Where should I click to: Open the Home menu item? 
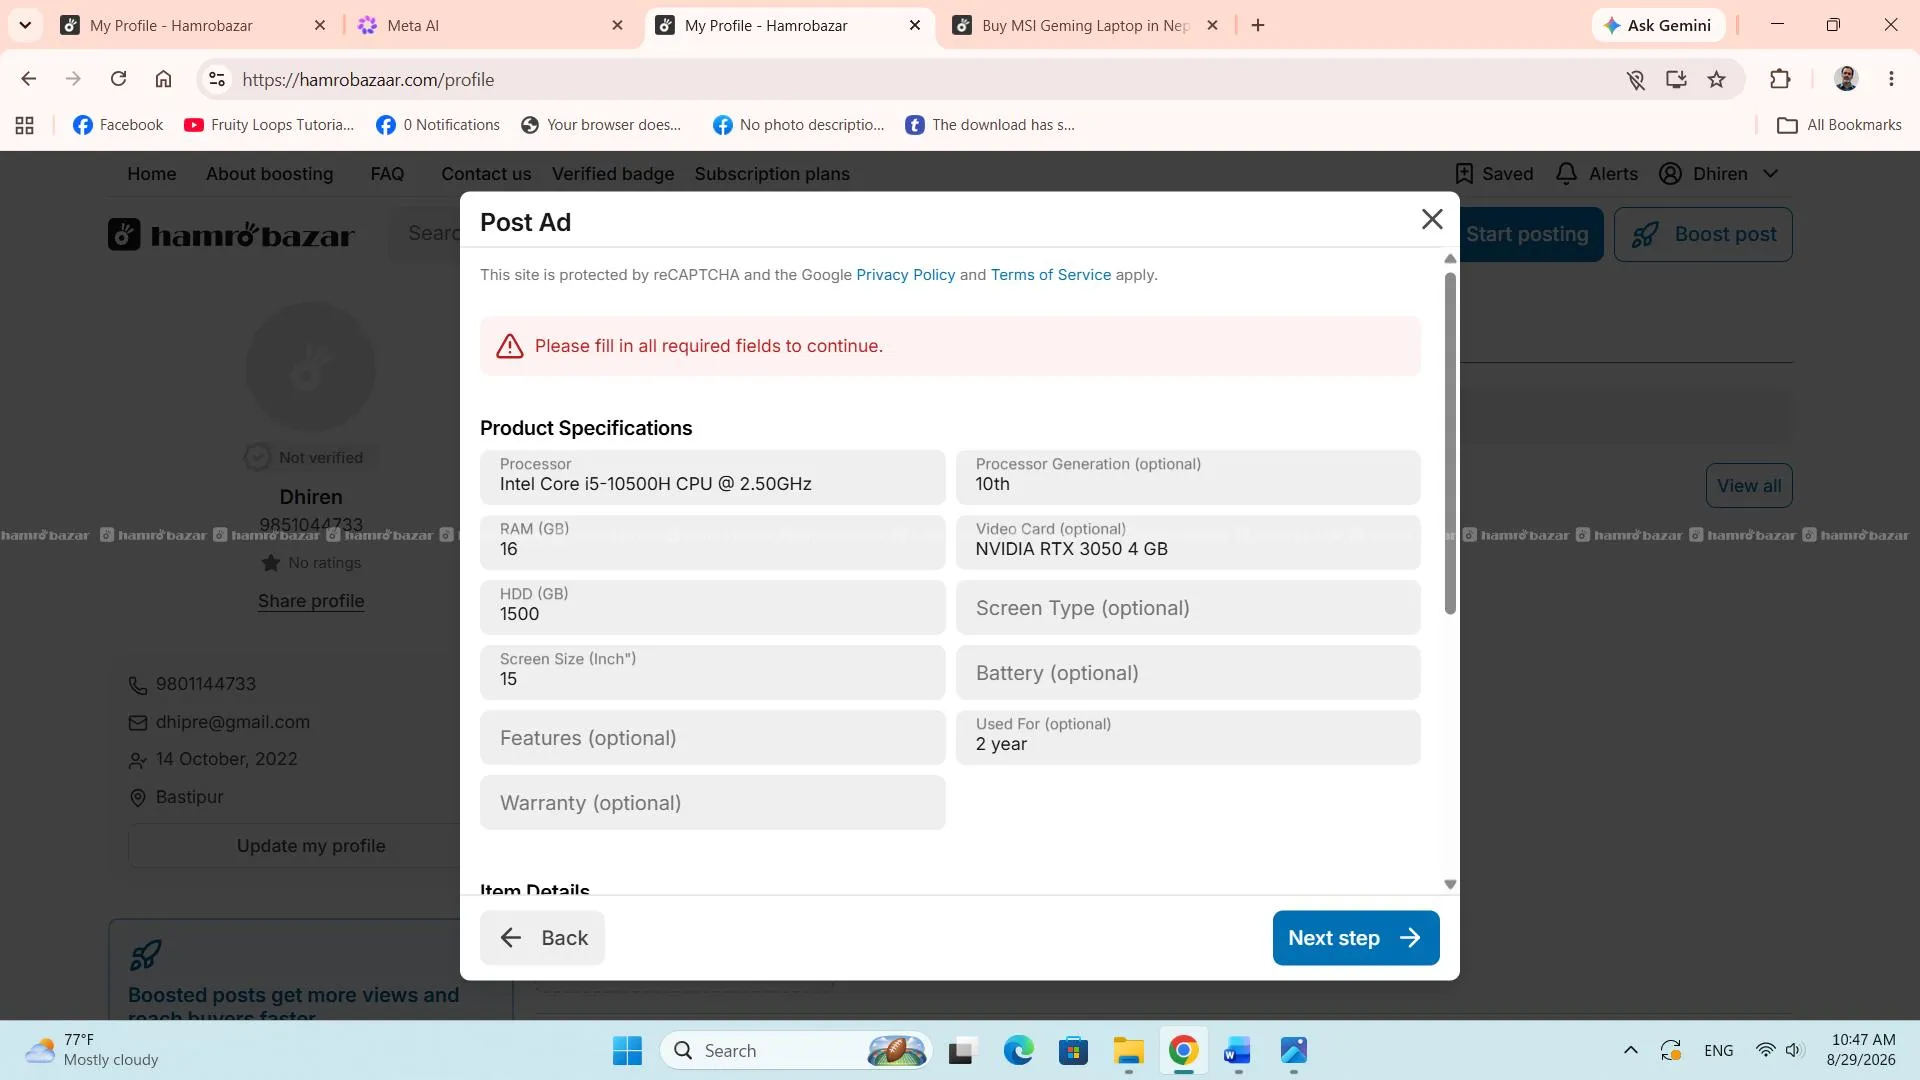(152, 174)
